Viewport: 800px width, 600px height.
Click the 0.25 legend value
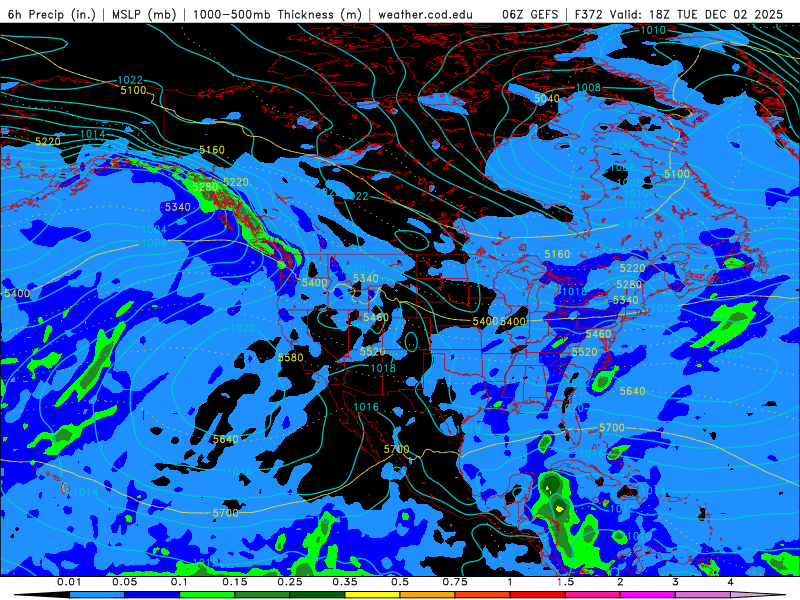pyautogui.click(x=290, y=582)
